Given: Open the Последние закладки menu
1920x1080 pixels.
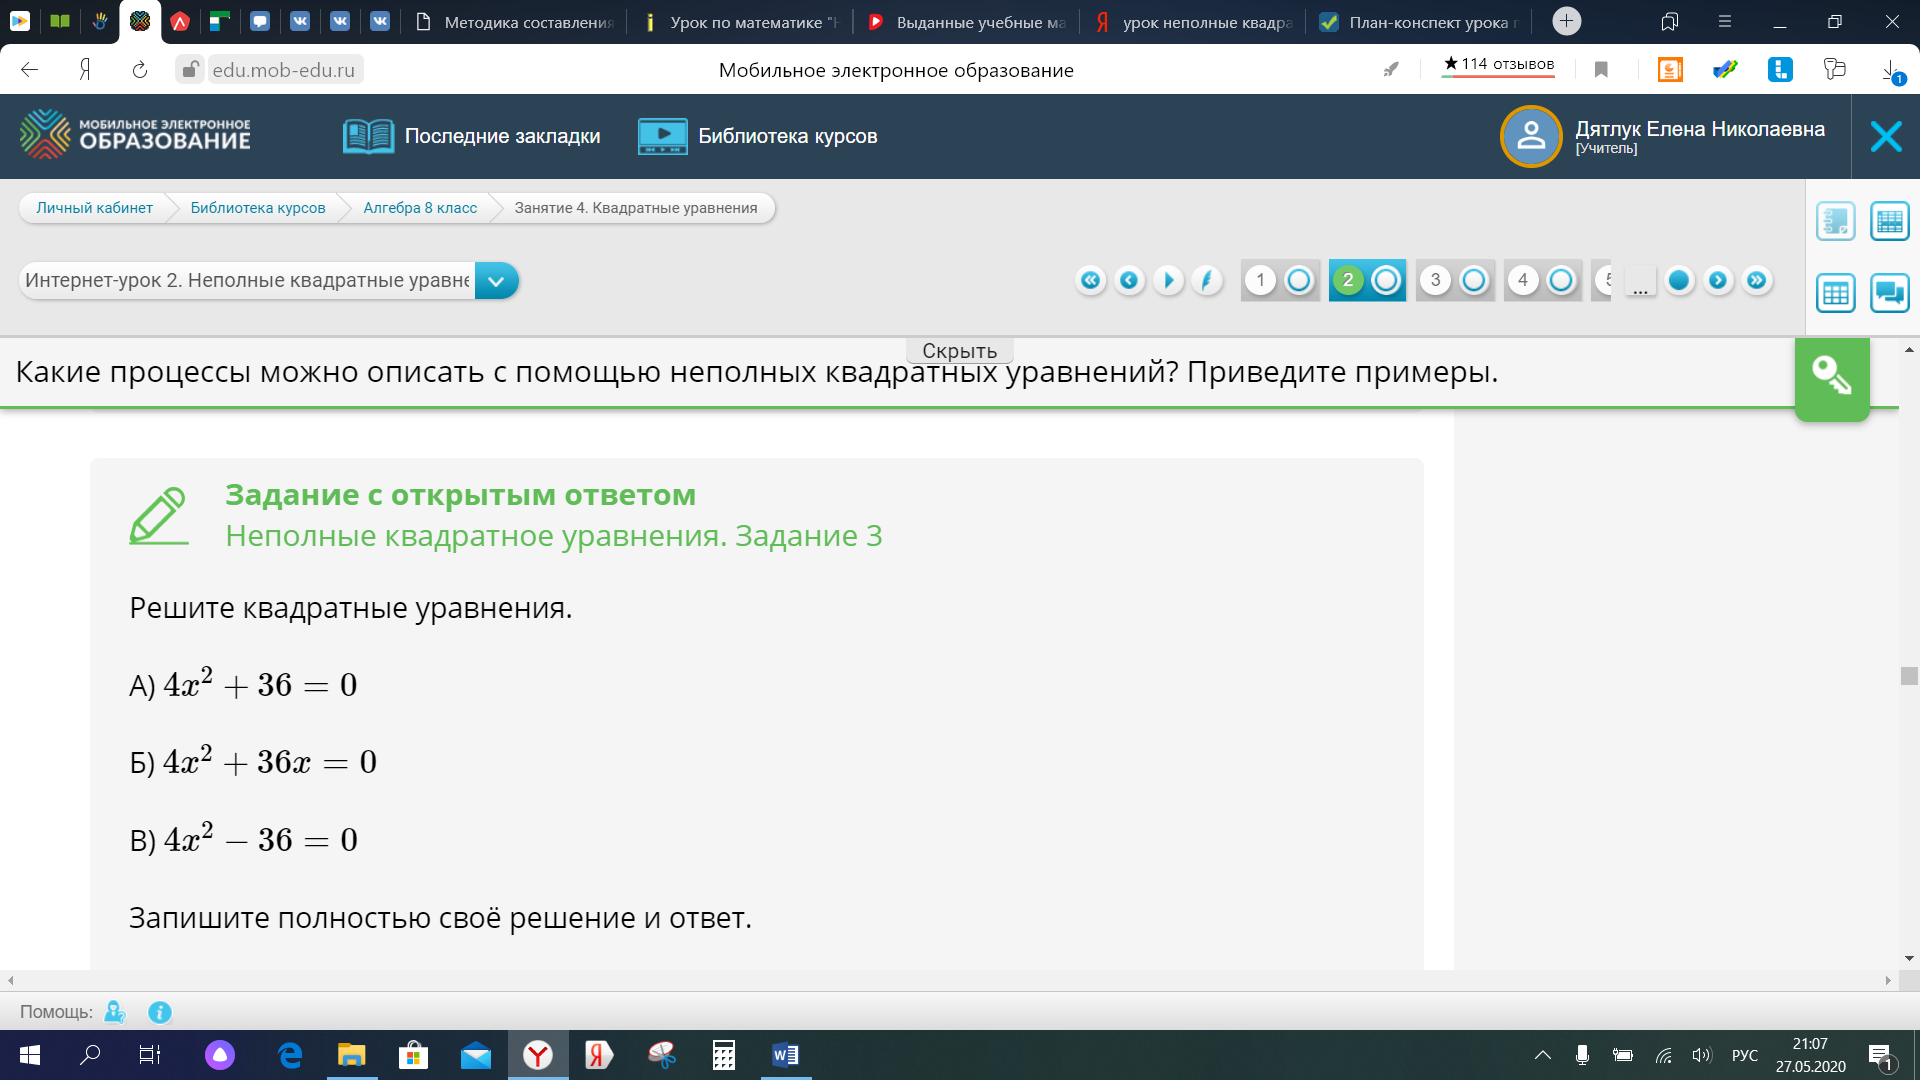Looking at the screenshot, I should tap(472, 136).
